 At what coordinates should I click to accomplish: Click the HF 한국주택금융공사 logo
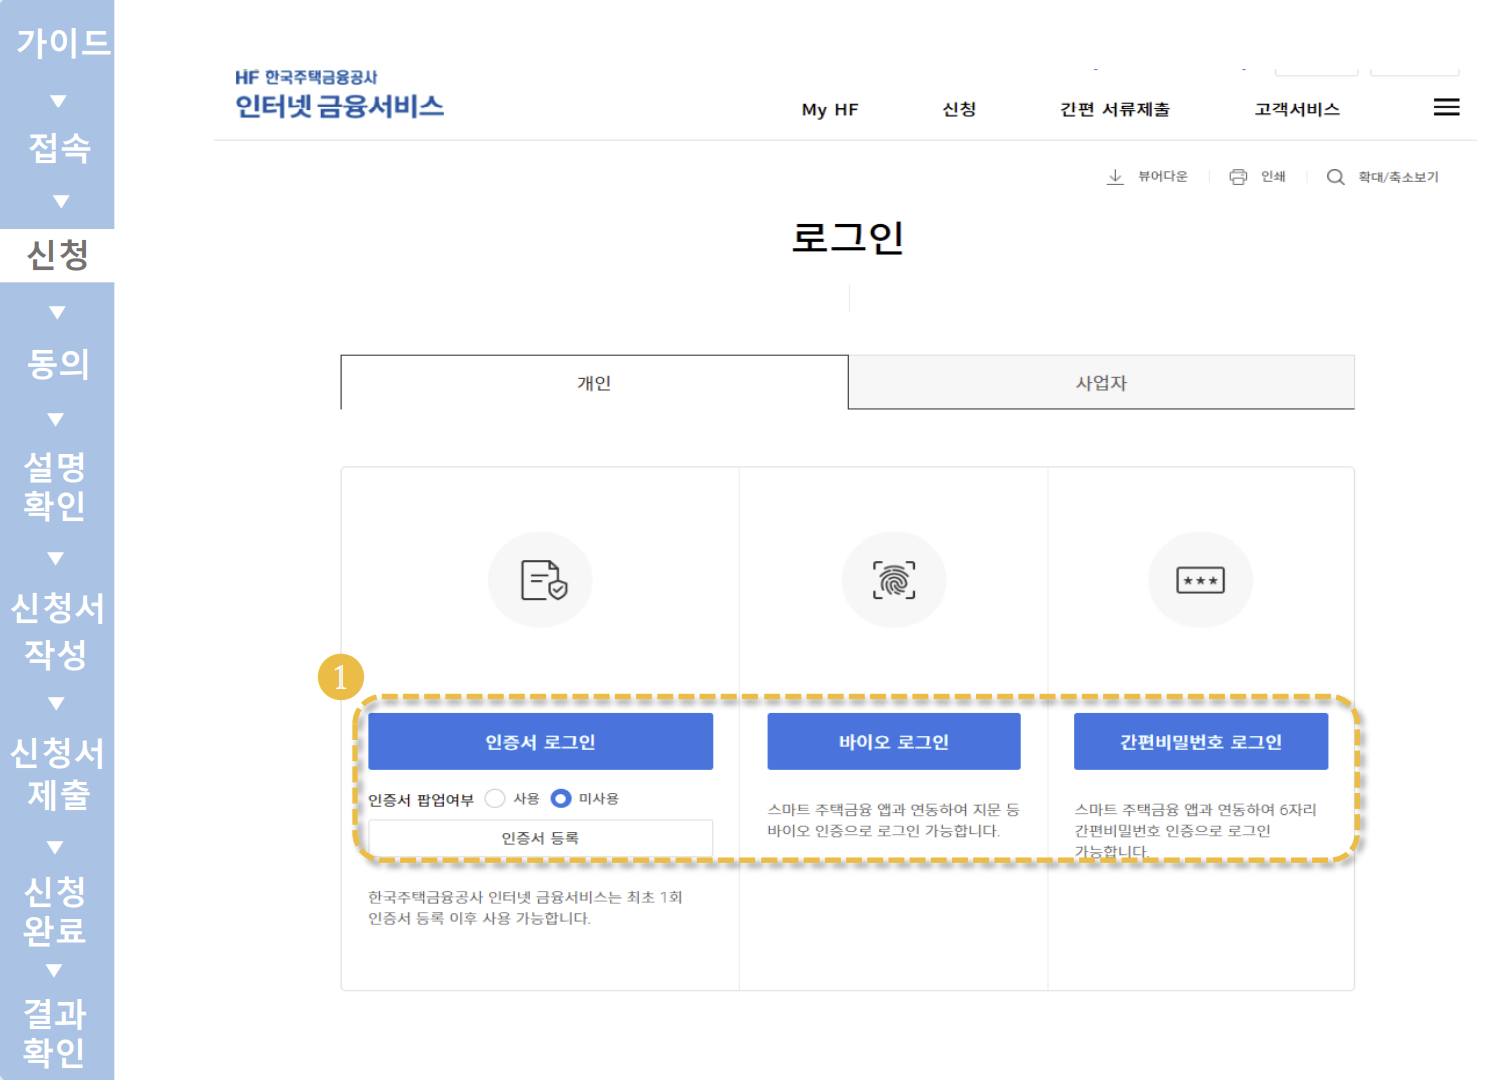tap(340, 92)
